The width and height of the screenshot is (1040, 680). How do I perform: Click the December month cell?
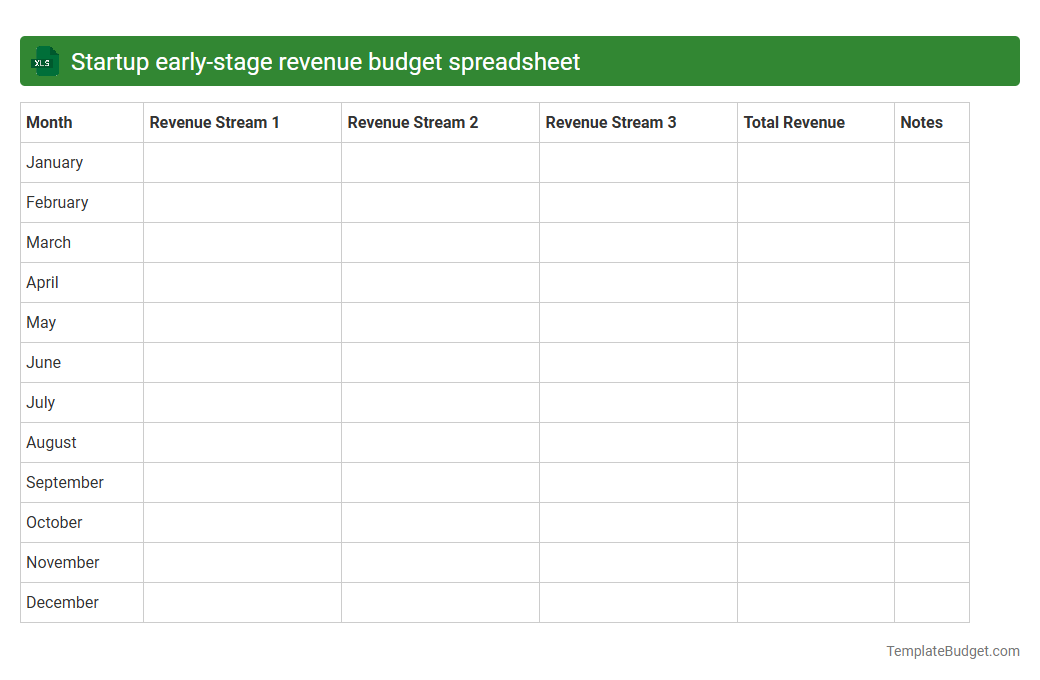click(x=62, y=602)
